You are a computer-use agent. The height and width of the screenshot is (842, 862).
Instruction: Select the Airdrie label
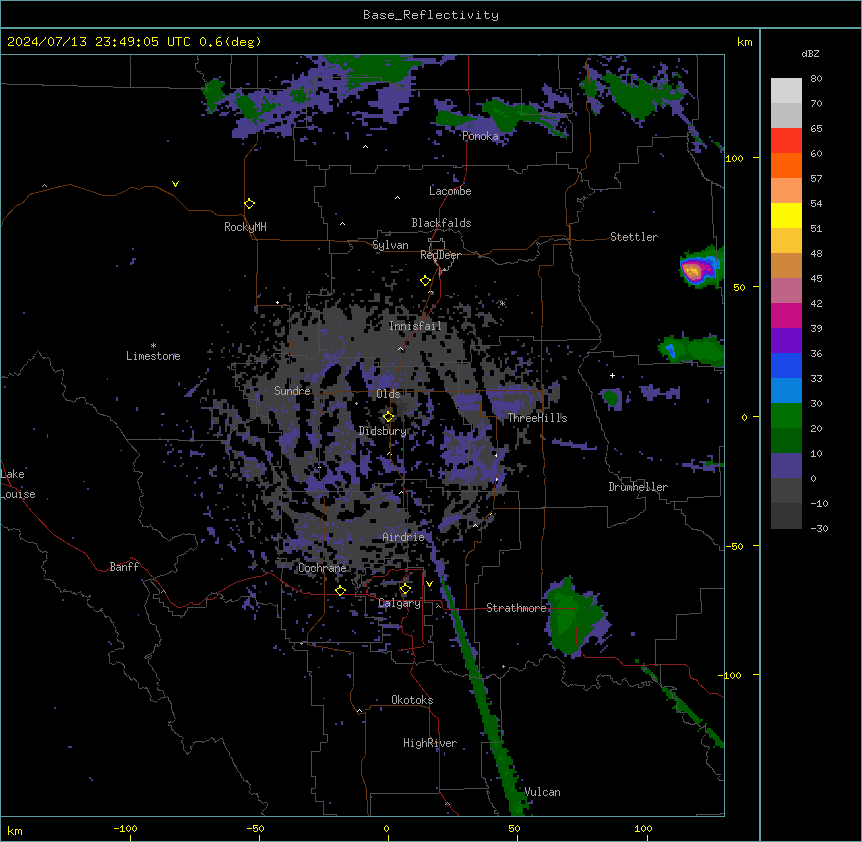[404, 537]
